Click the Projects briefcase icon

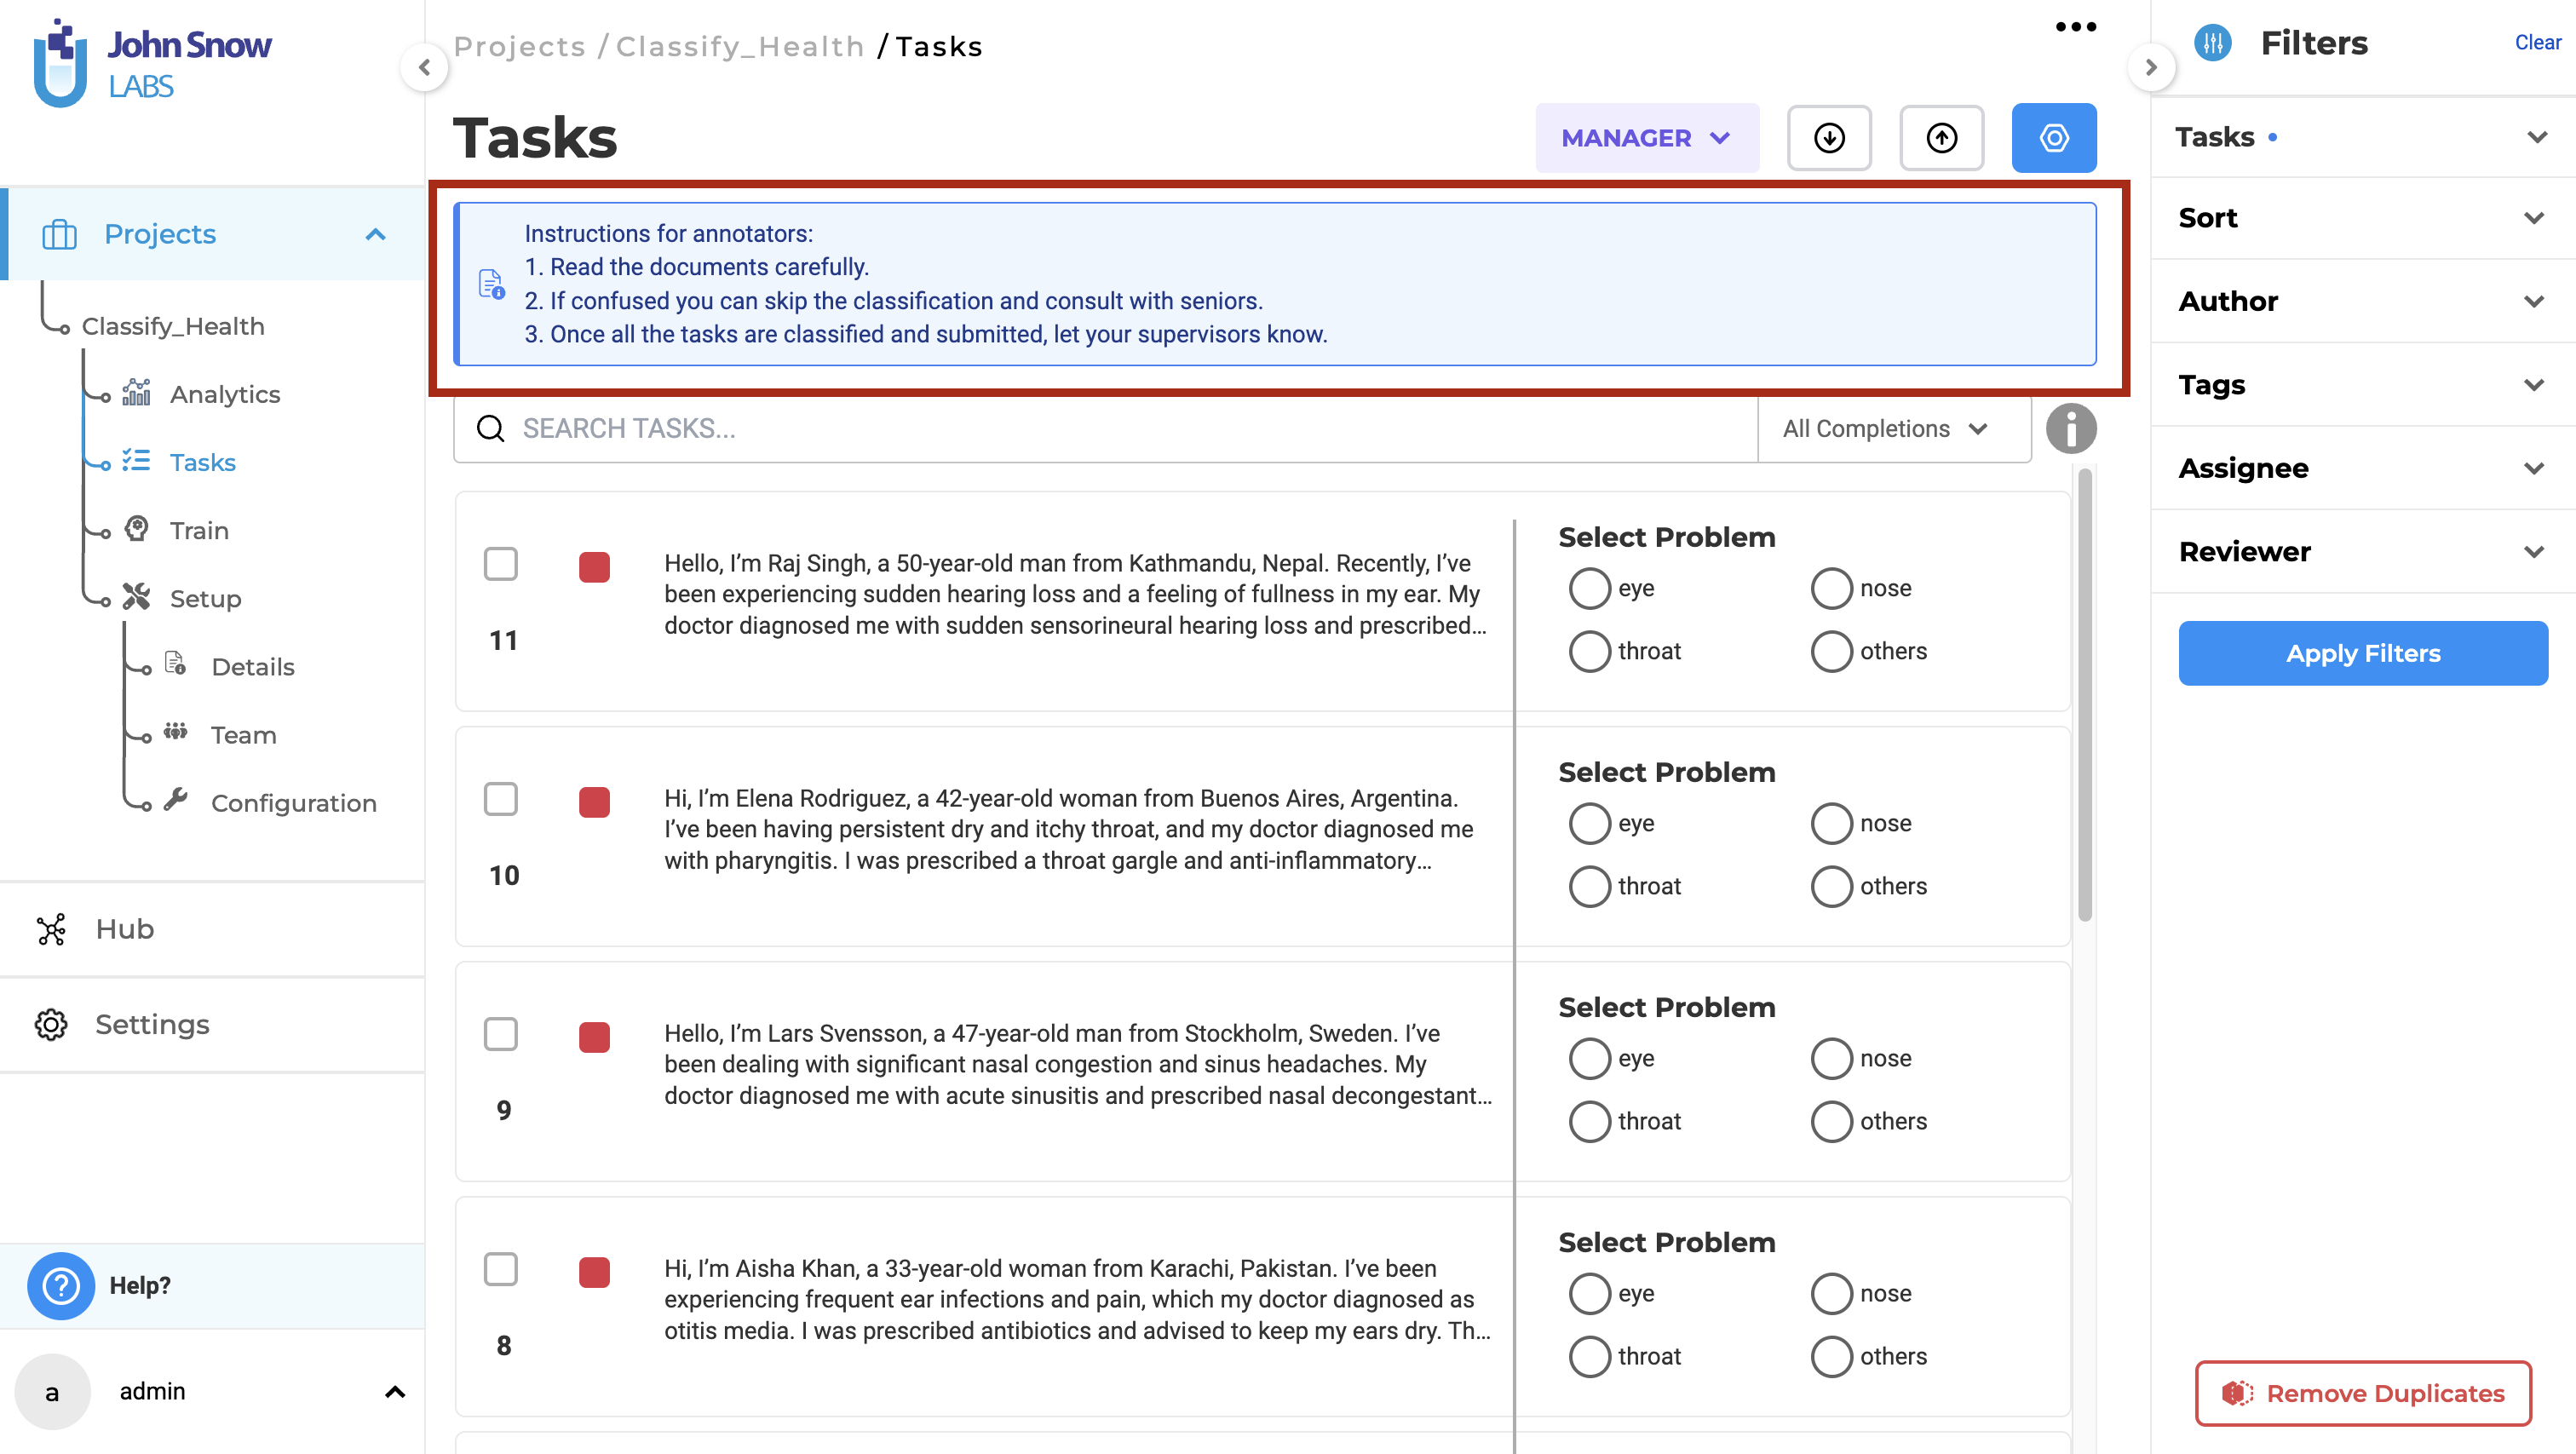tap(60, 234)
